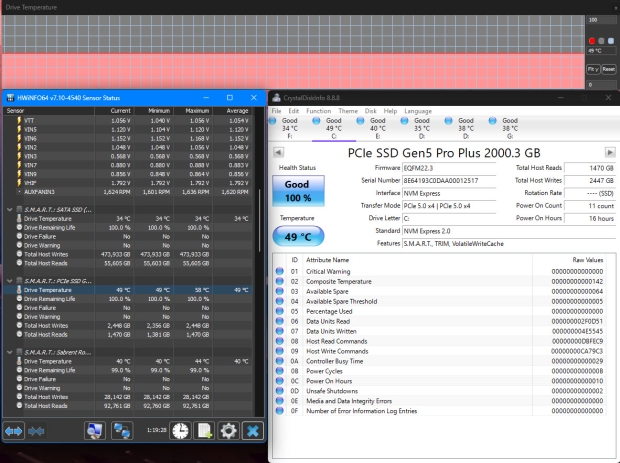Image resolution: width=620 pixels, height=463 pixels.
Task: Select the Composite Temperature attribute row
Action: pyautogui.click(x=439, y=282)
